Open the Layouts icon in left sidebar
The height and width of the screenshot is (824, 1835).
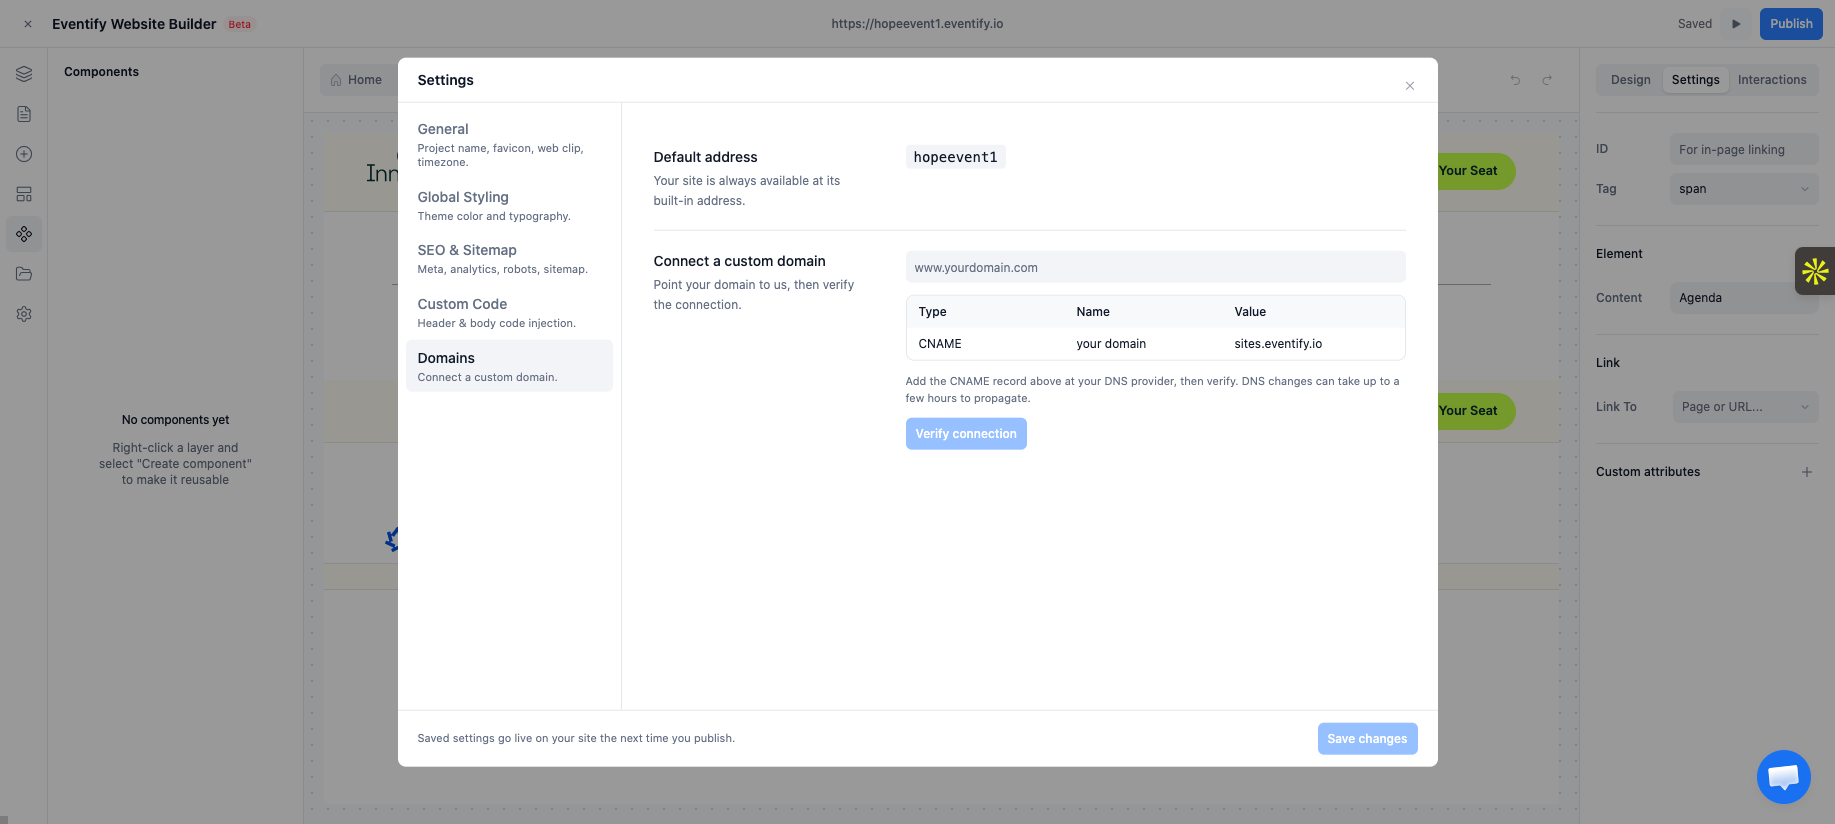pyautogui.click(x=24, y=194)
